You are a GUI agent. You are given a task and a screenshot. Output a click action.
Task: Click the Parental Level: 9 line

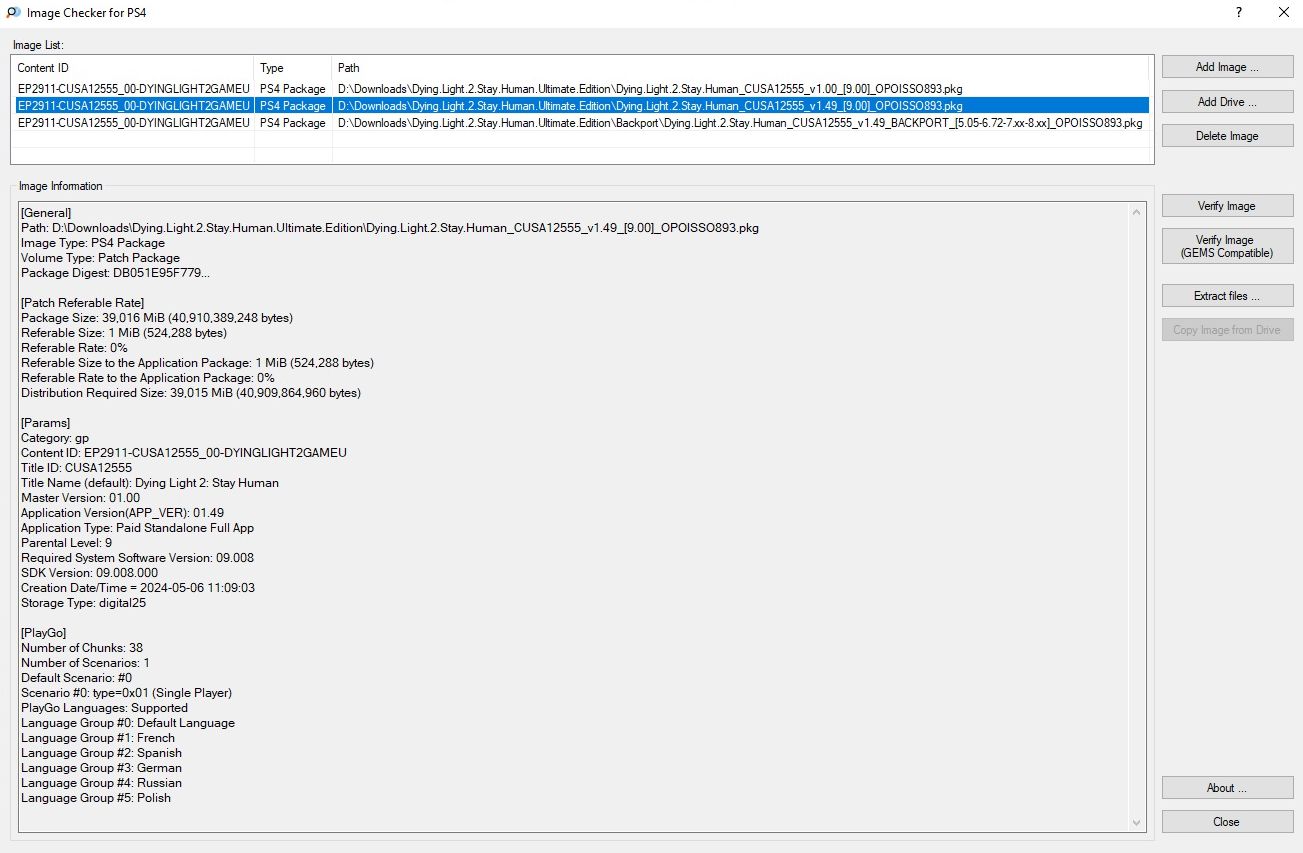click(x=67, y=543)
